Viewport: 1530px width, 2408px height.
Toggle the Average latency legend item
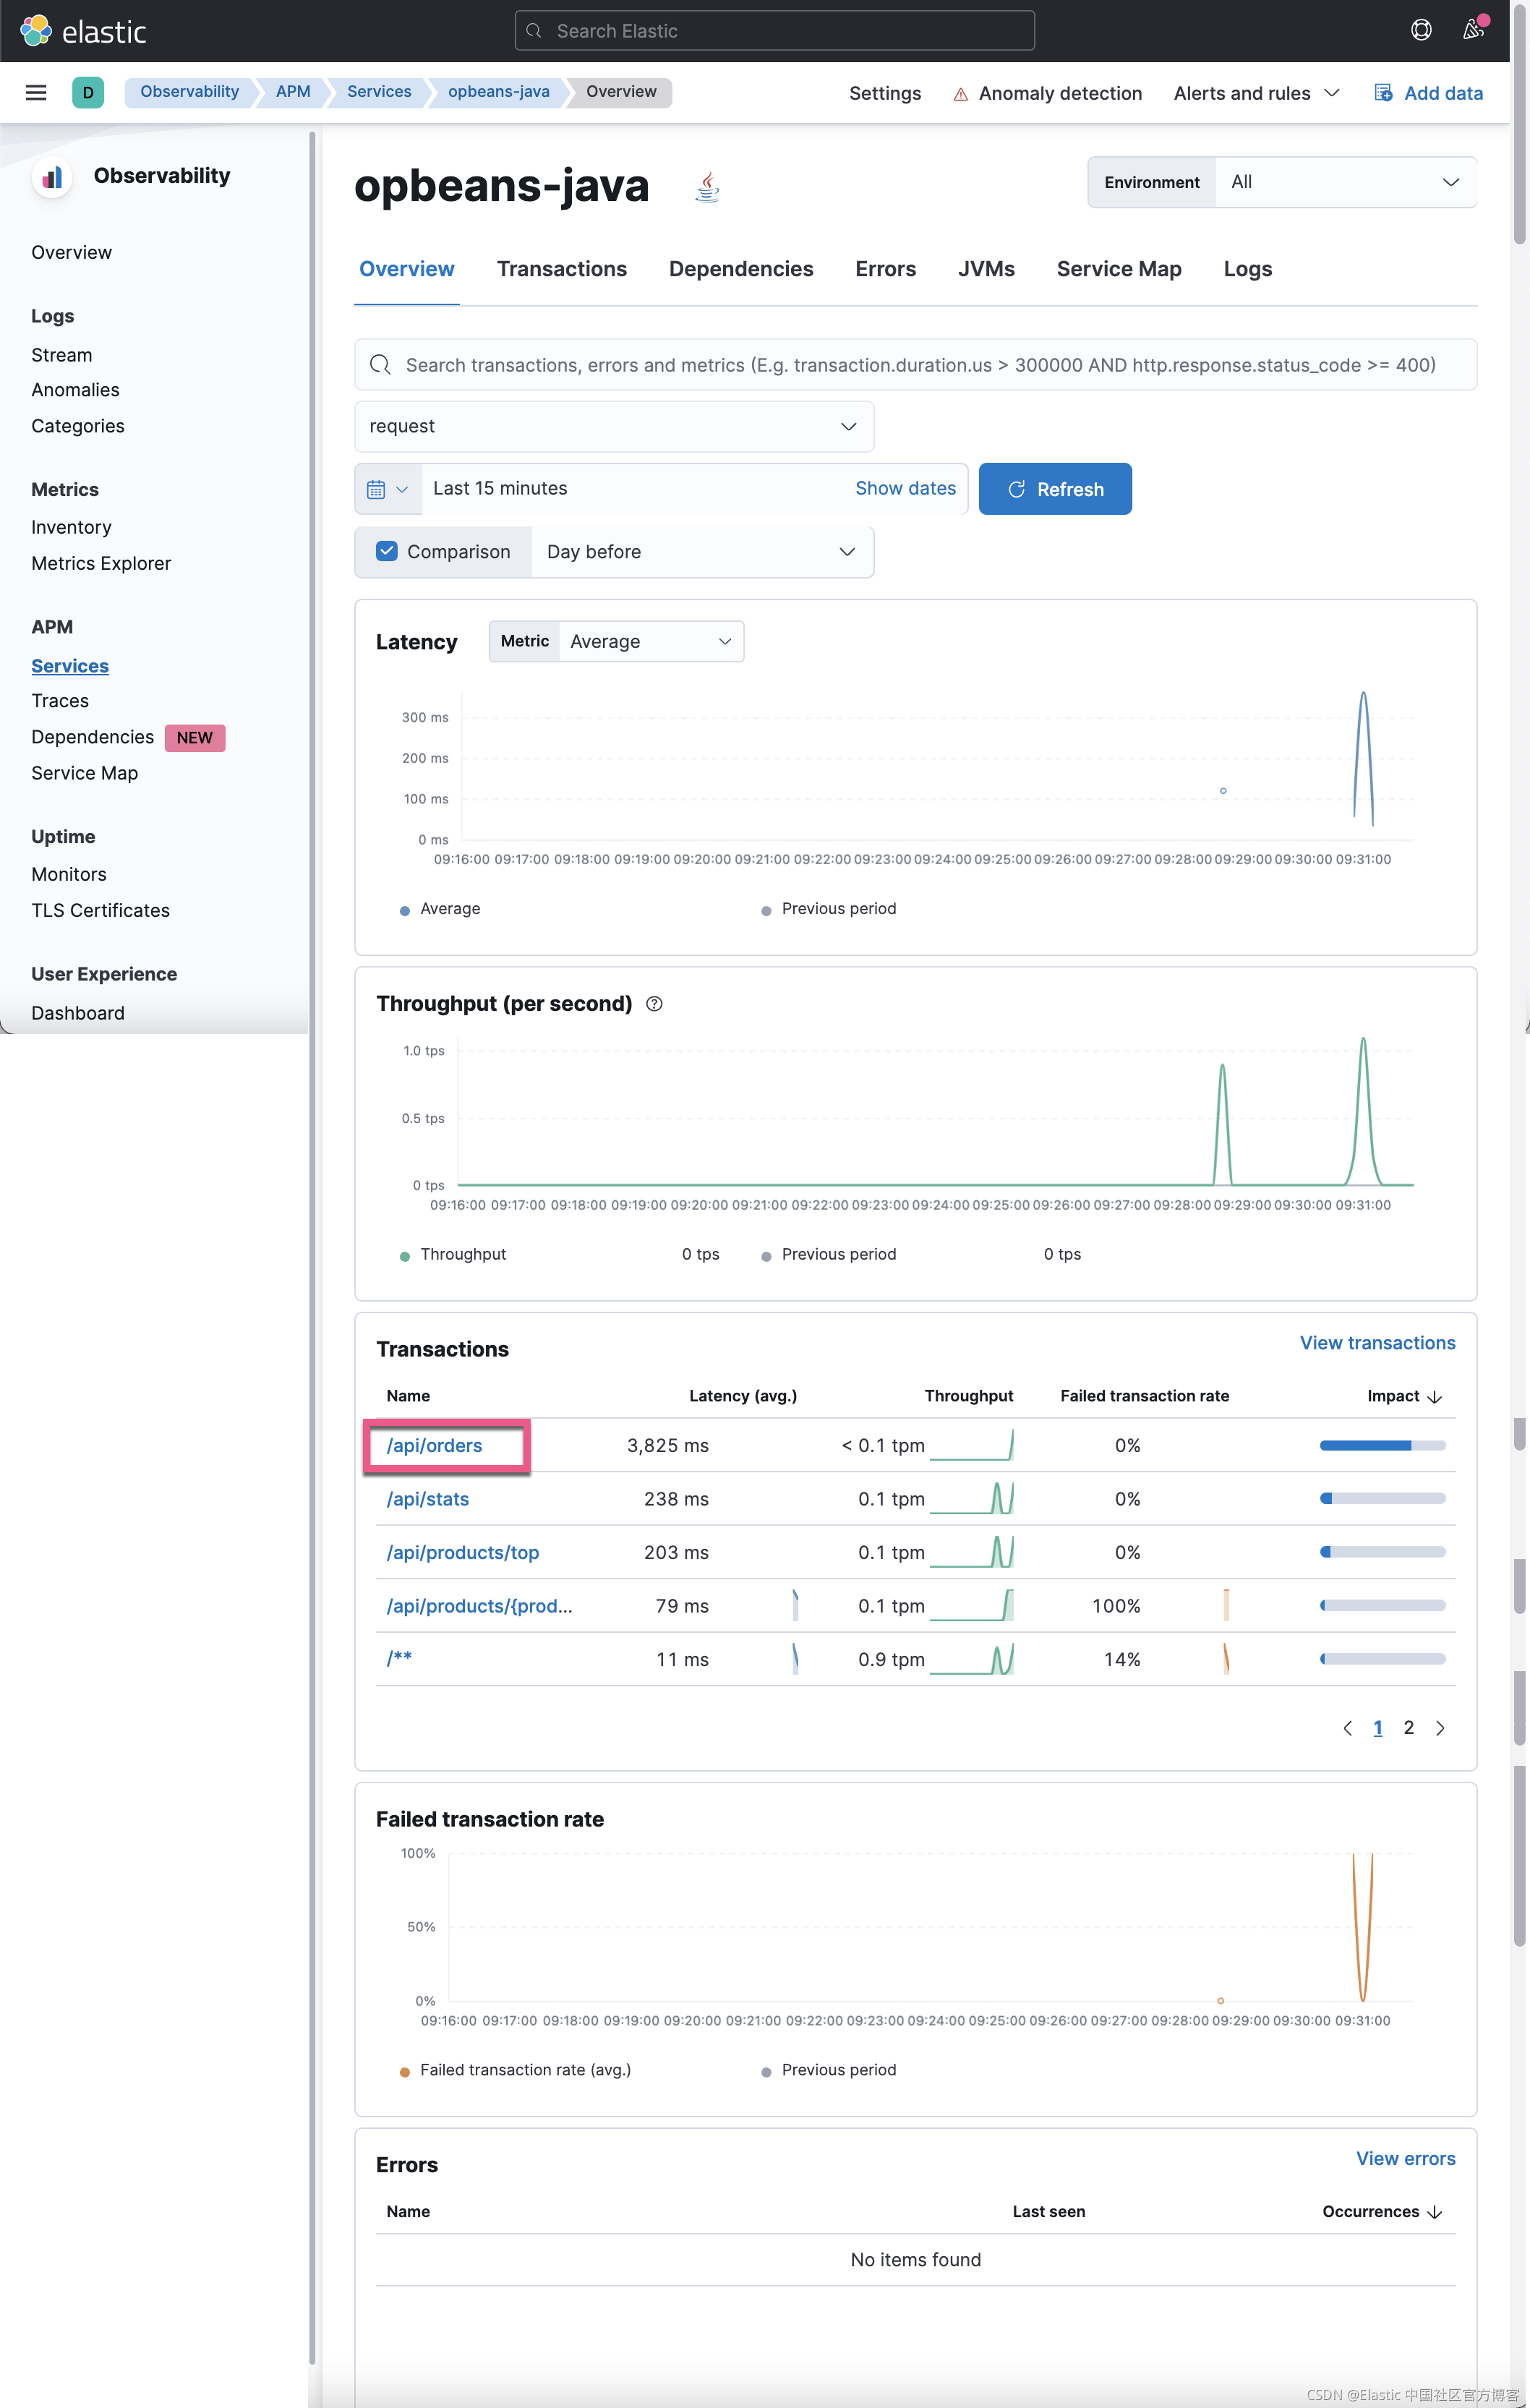coord(449,909)
